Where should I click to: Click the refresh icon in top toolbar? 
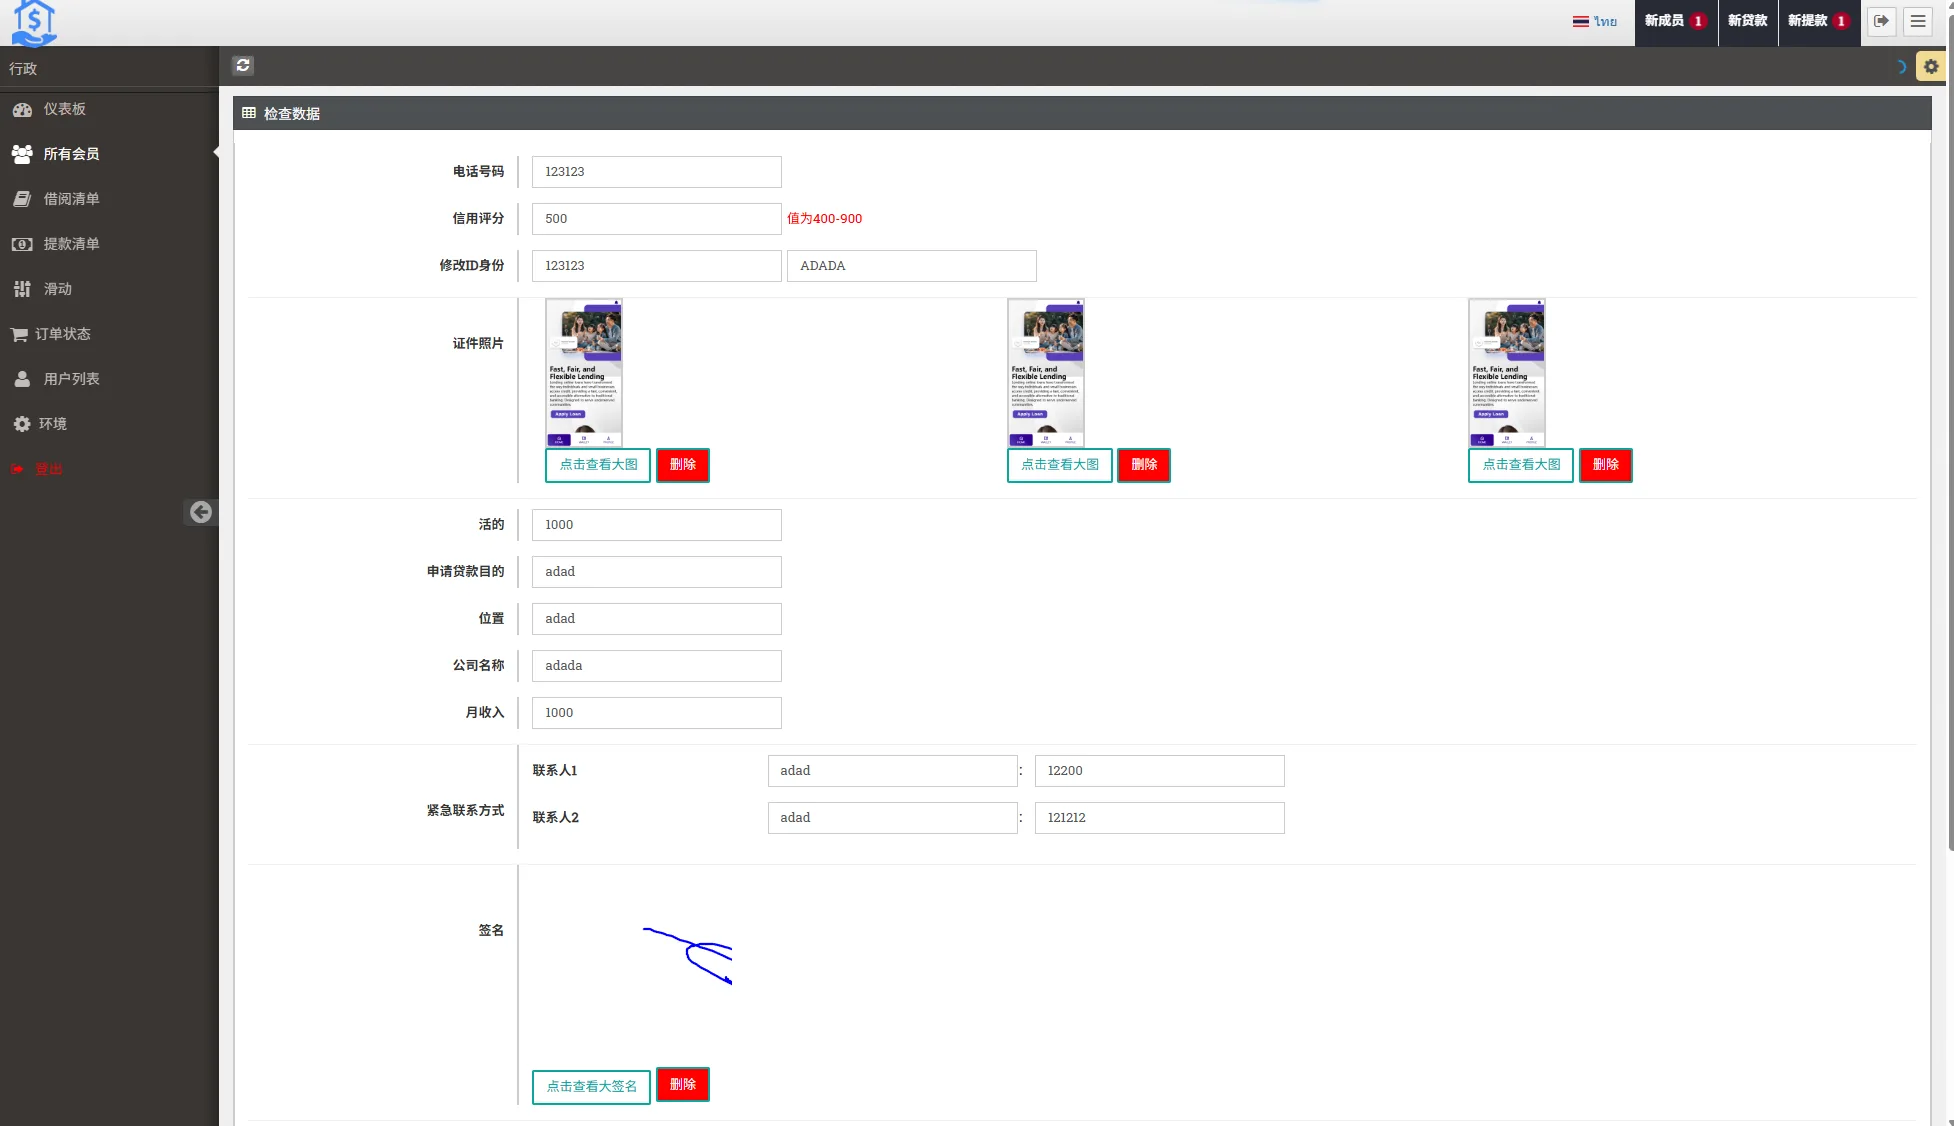(243, 65)
